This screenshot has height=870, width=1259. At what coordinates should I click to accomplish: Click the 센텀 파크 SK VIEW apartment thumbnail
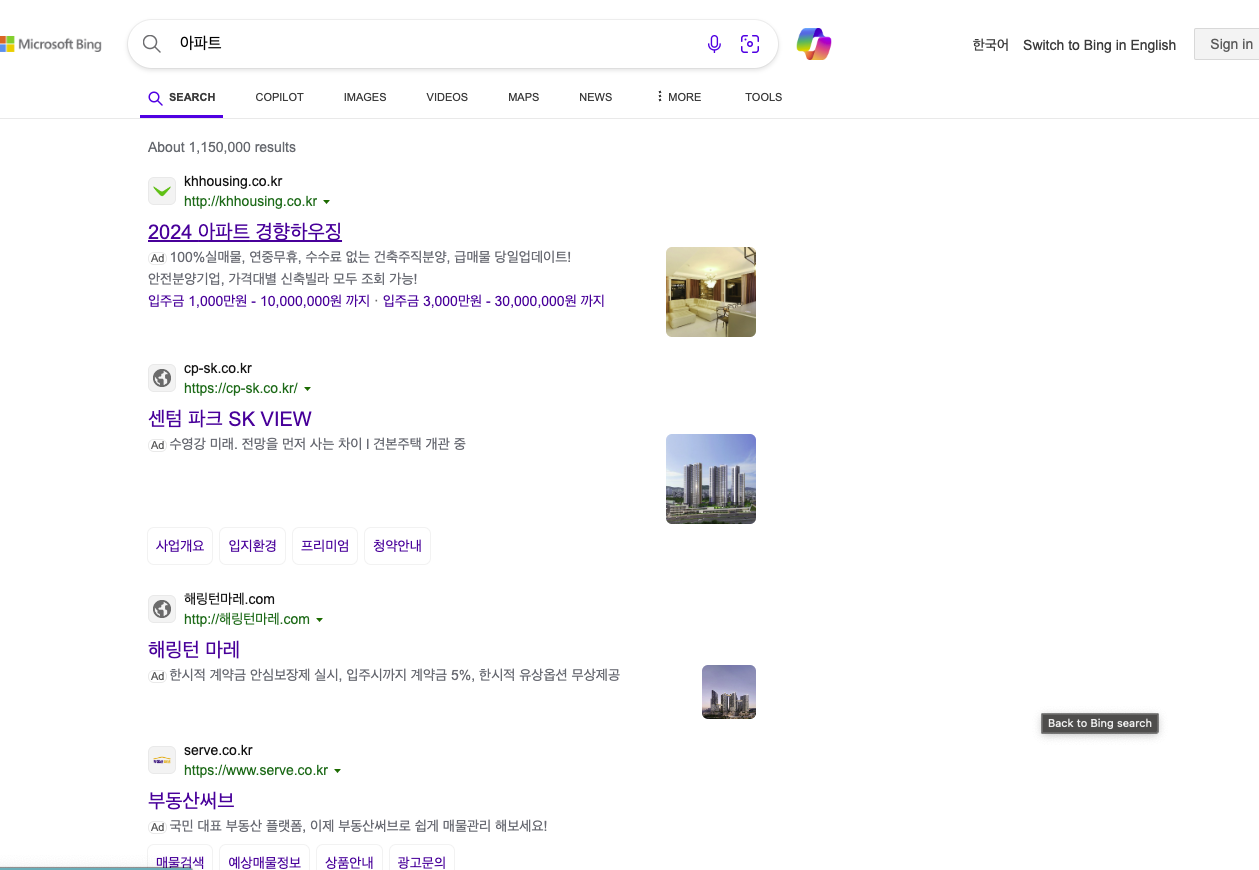[710, 478]
